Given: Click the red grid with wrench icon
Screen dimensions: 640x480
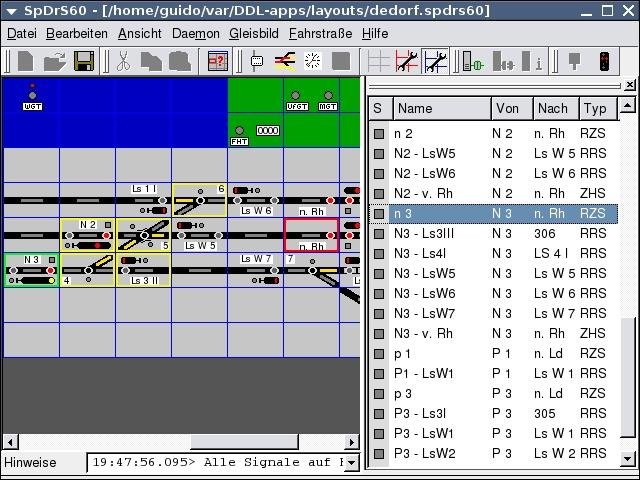Looking at the screenshot, I should [x=407, y=62].
